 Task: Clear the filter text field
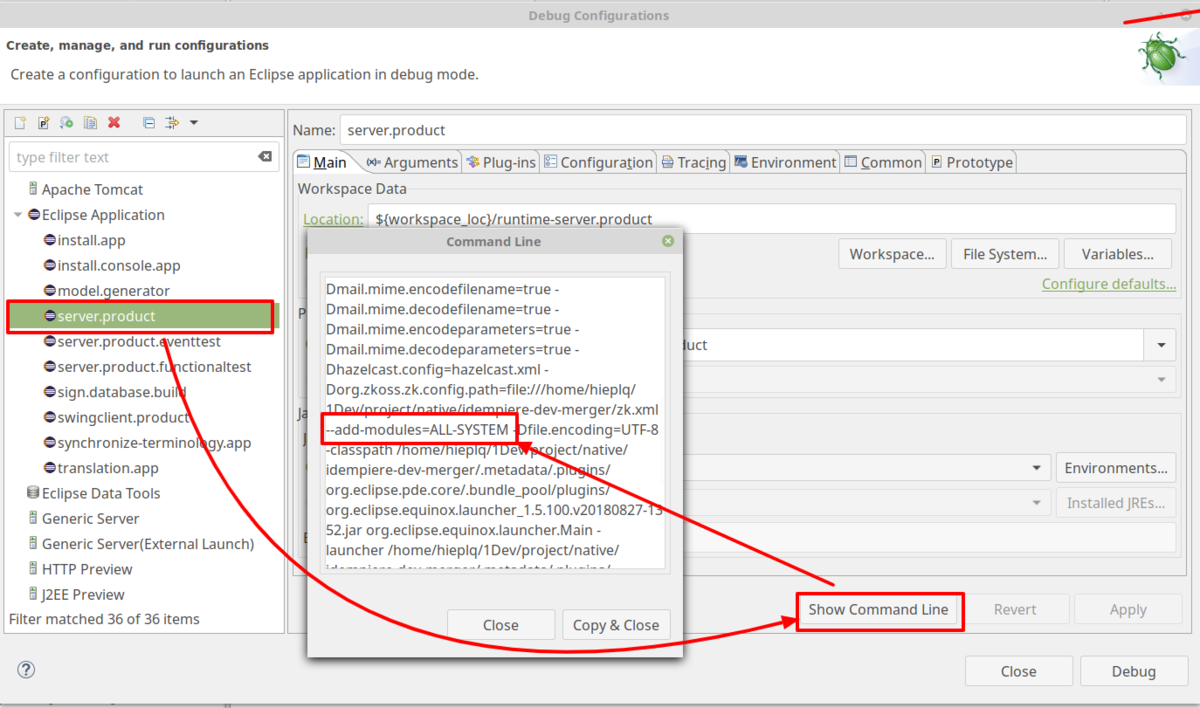tap(265, 157)
